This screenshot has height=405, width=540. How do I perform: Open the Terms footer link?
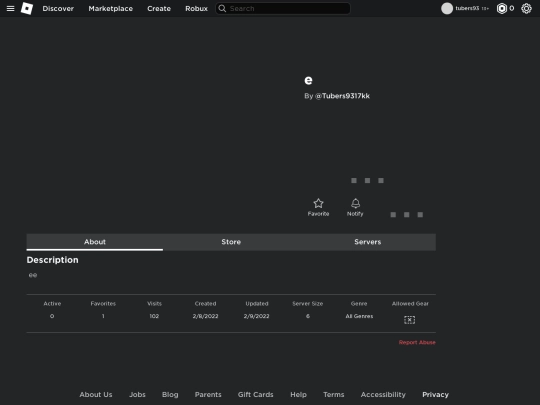(334, 395)
